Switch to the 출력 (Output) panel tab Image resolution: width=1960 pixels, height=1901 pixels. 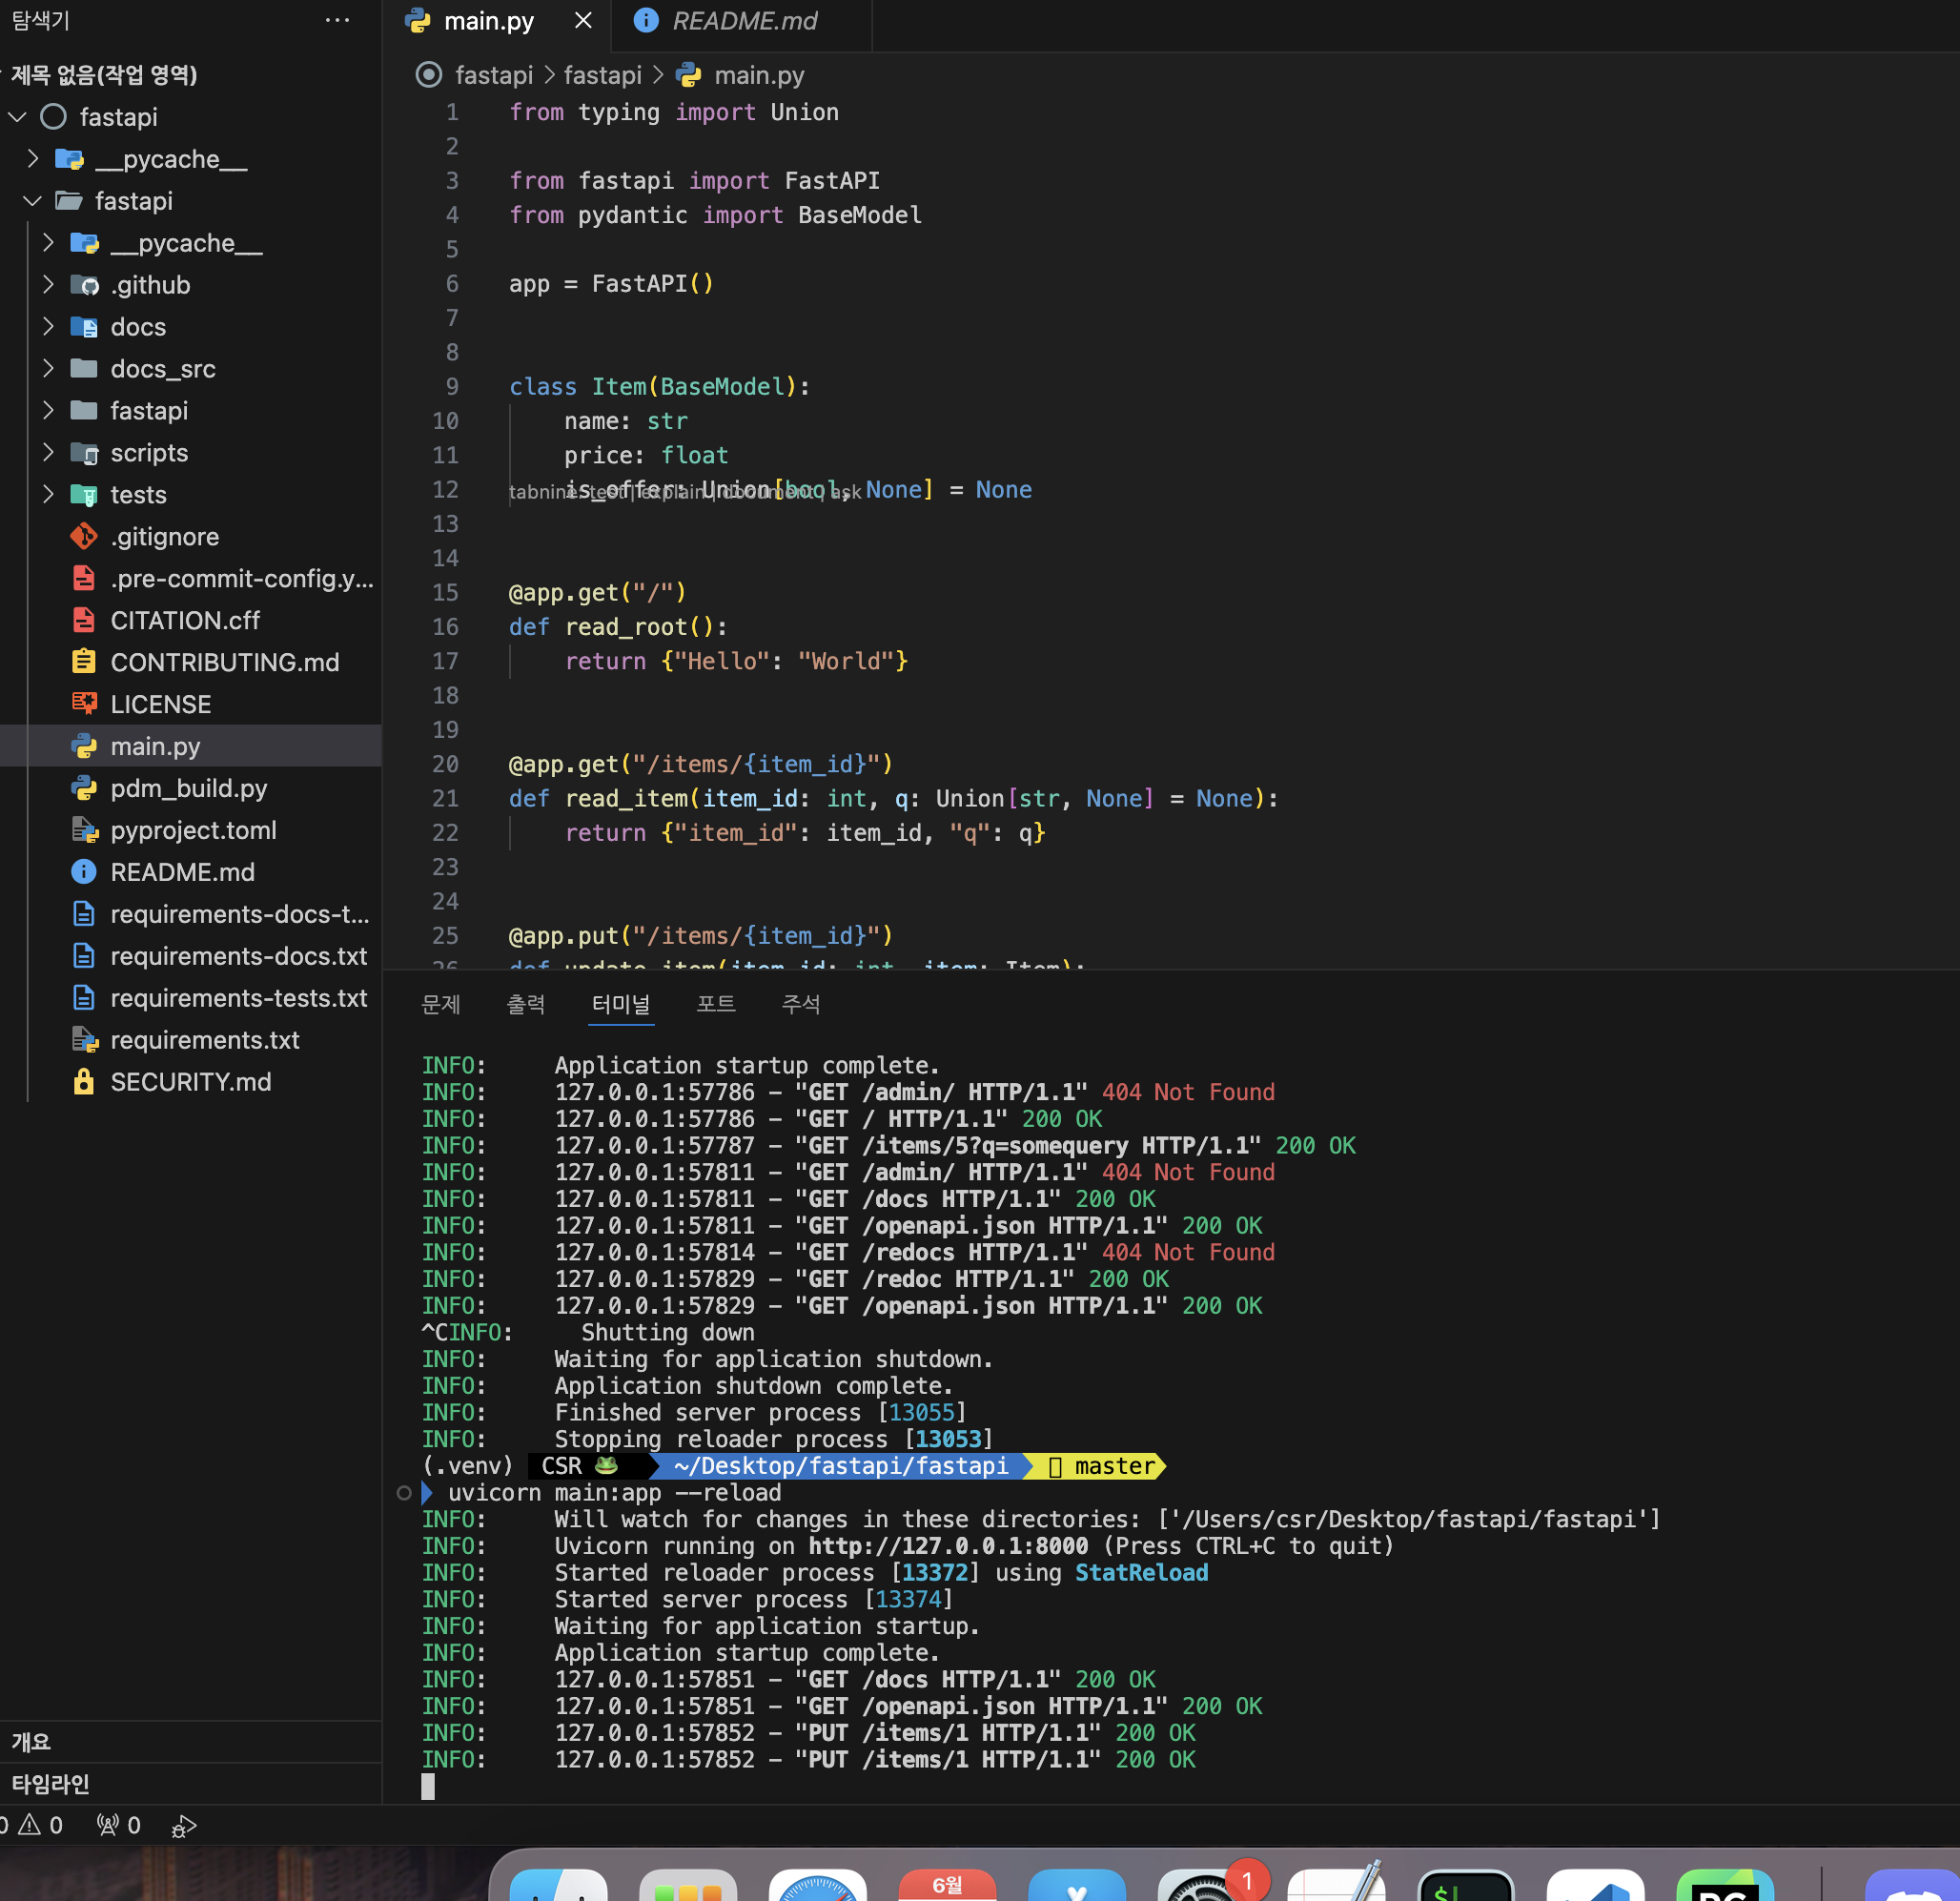[x=526, y=1004]
